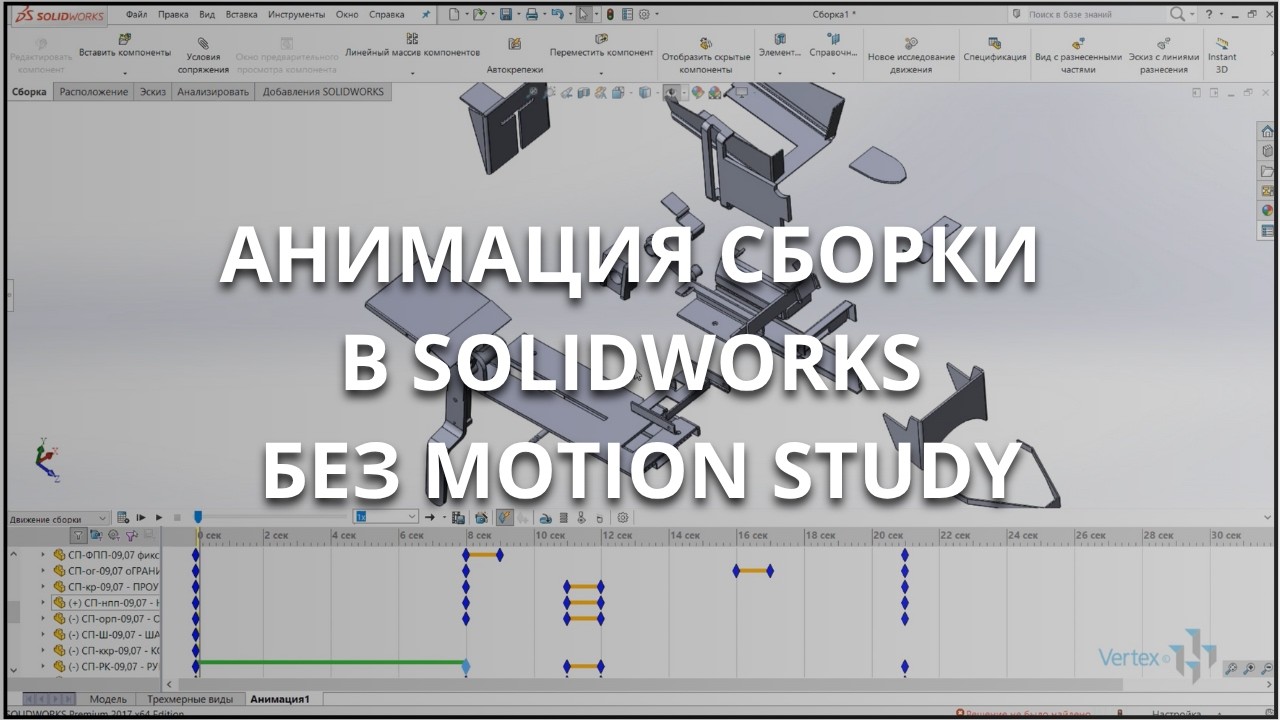The width and height of the screenshot is (1280, 720).
Task: Switch to Добавления SOLIDWORKS tab
Action: pyautogui.click(x=322, y=92)
